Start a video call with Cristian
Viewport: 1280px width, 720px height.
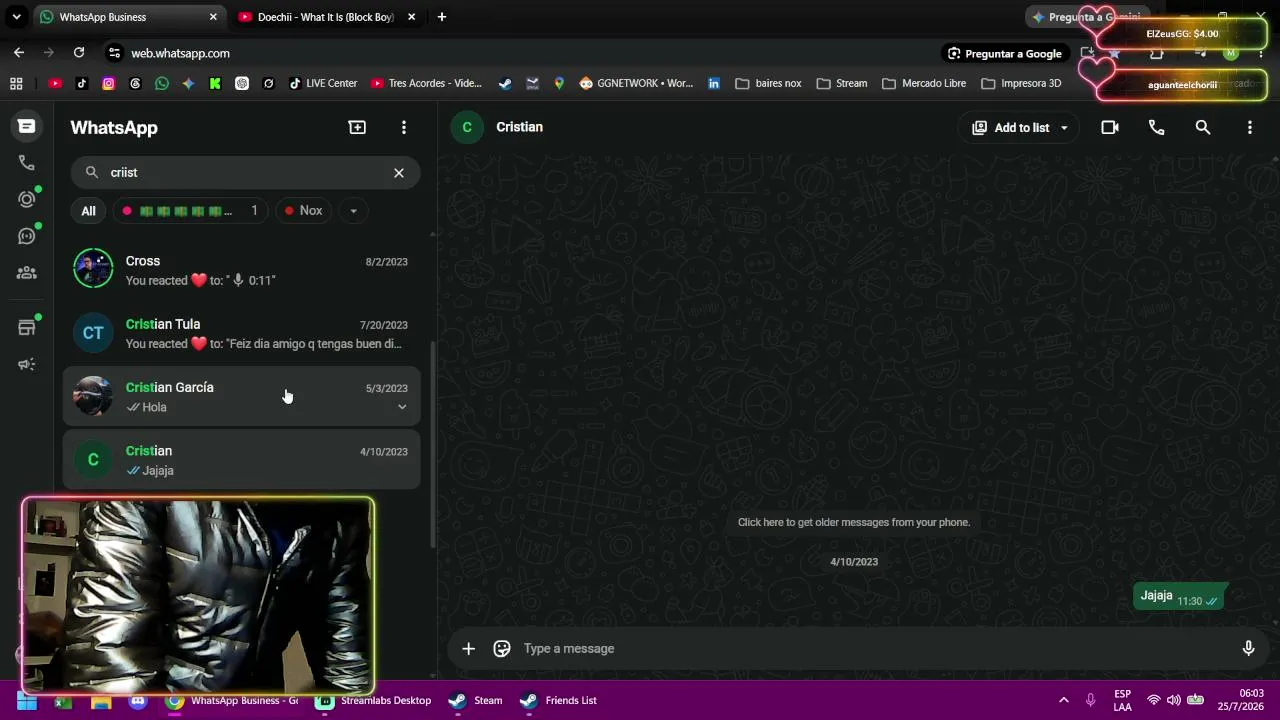[x=1110, y=128]
